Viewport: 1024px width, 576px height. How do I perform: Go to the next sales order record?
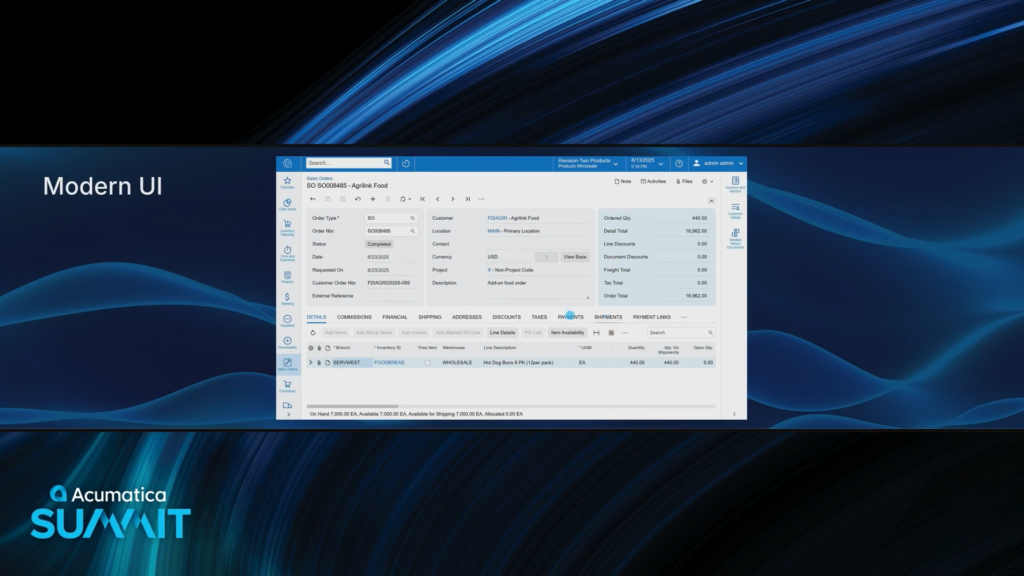coord(452,199)
